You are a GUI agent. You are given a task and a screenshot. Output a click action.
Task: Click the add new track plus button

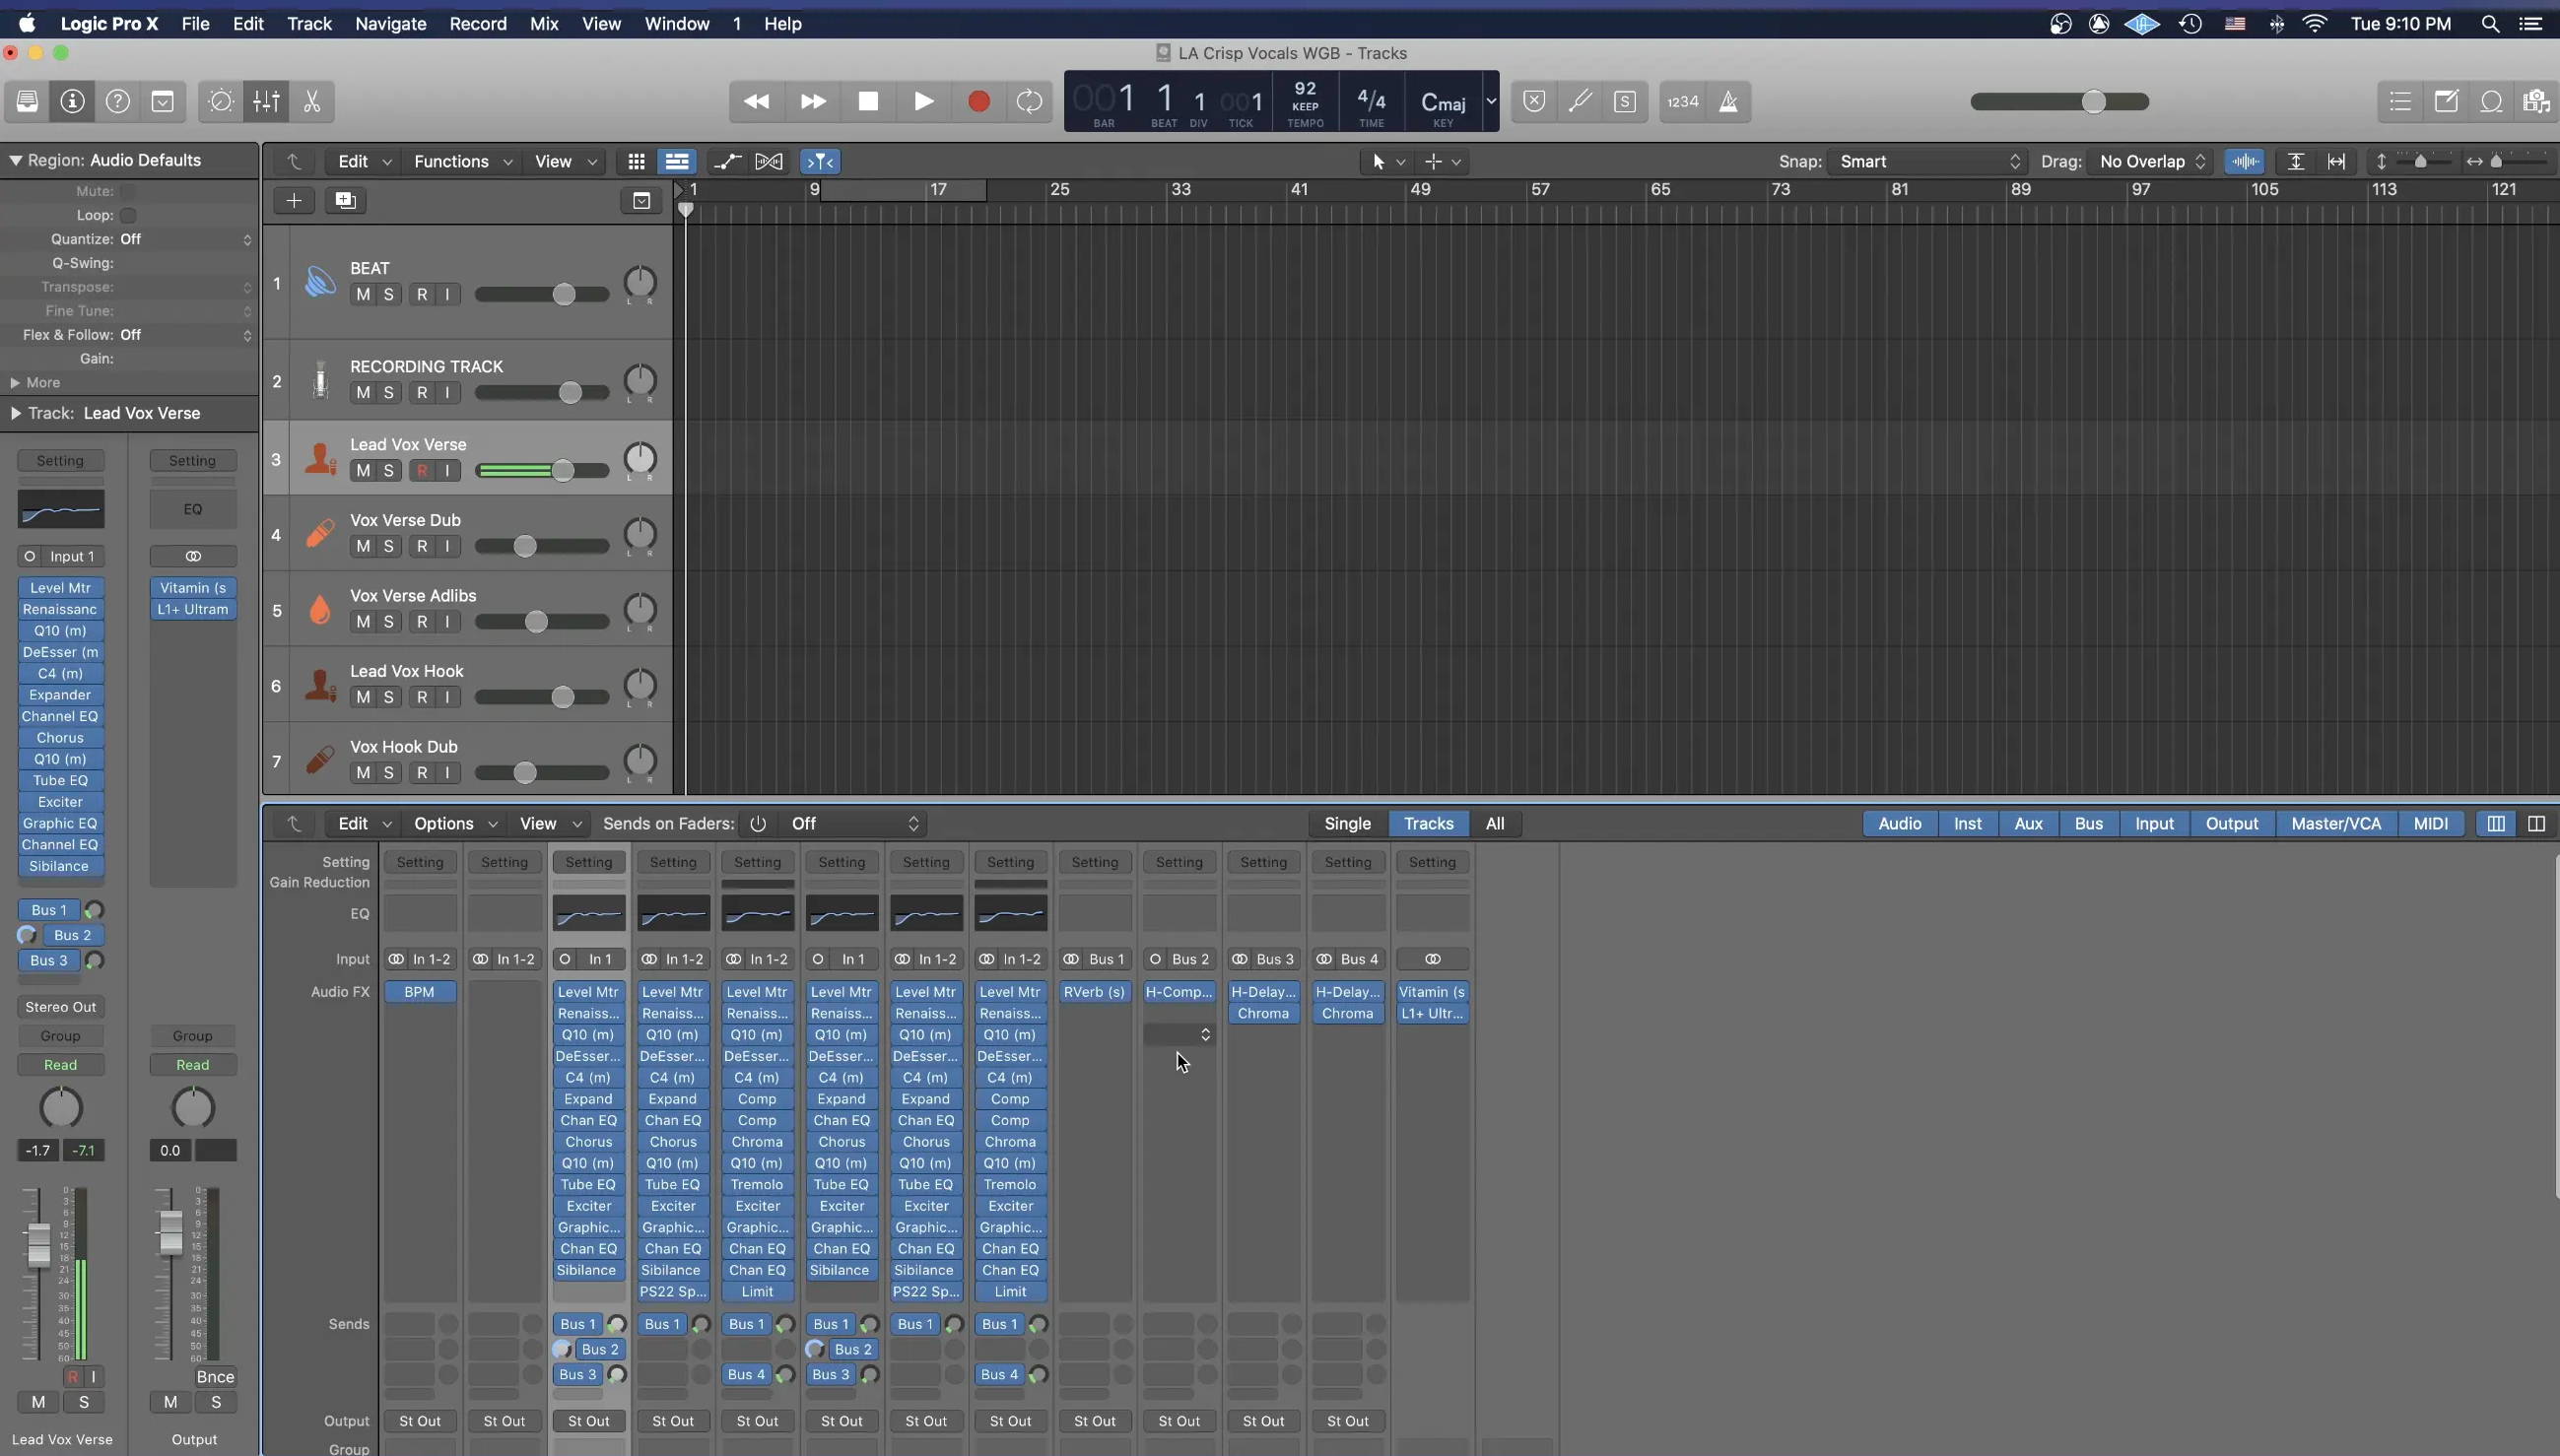(x=294, y=200)
